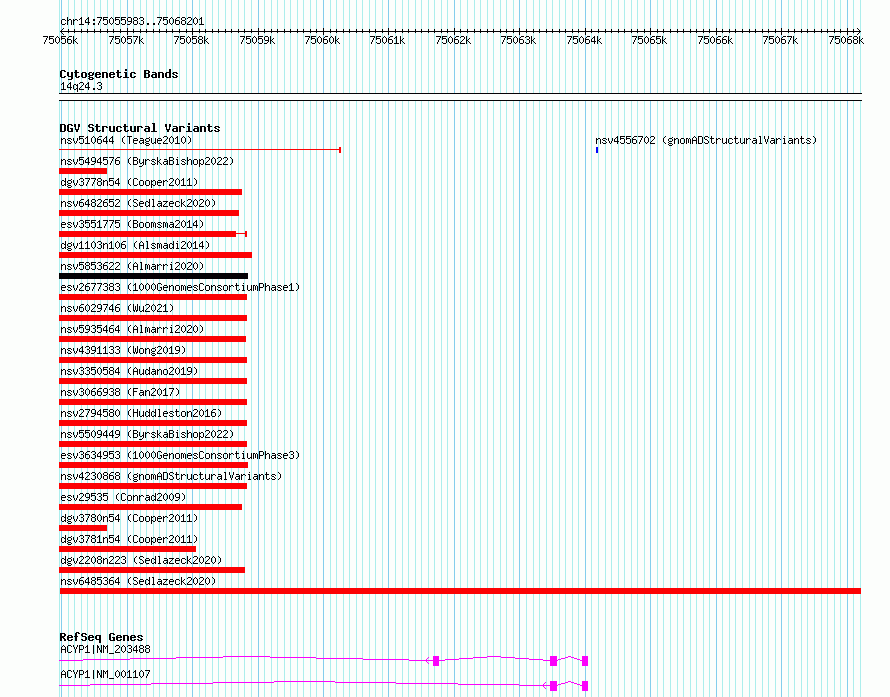Select dgv2208n223 (Sedlazeck2020) label
Screen dimensions: 890x697
tap(141, 560)
